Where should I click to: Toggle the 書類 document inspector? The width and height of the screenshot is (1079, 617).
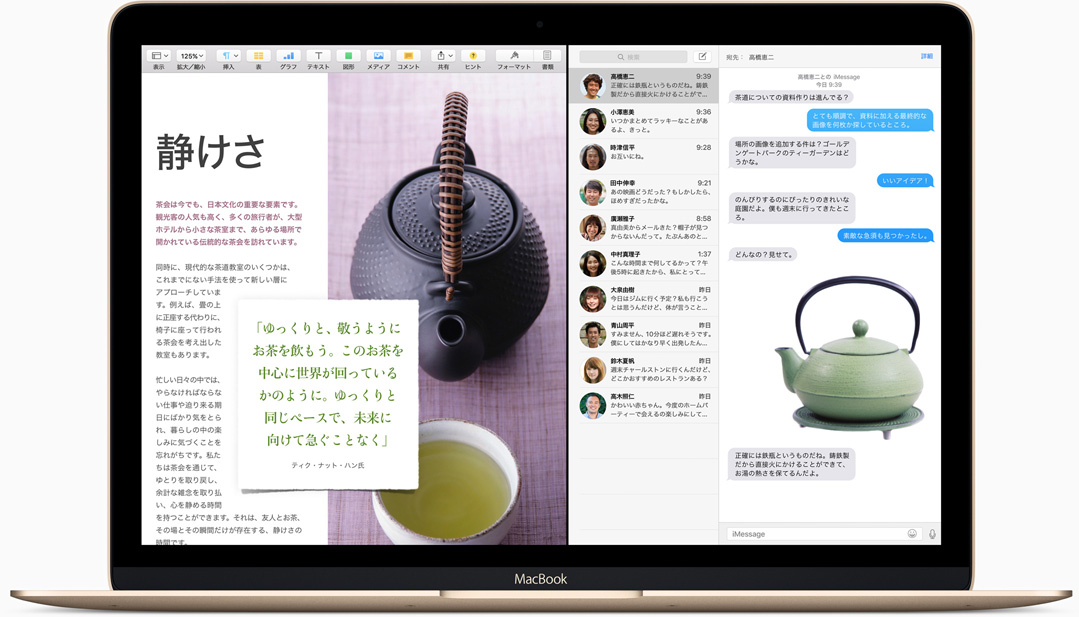pyautogui.click(x=547, y=56)
